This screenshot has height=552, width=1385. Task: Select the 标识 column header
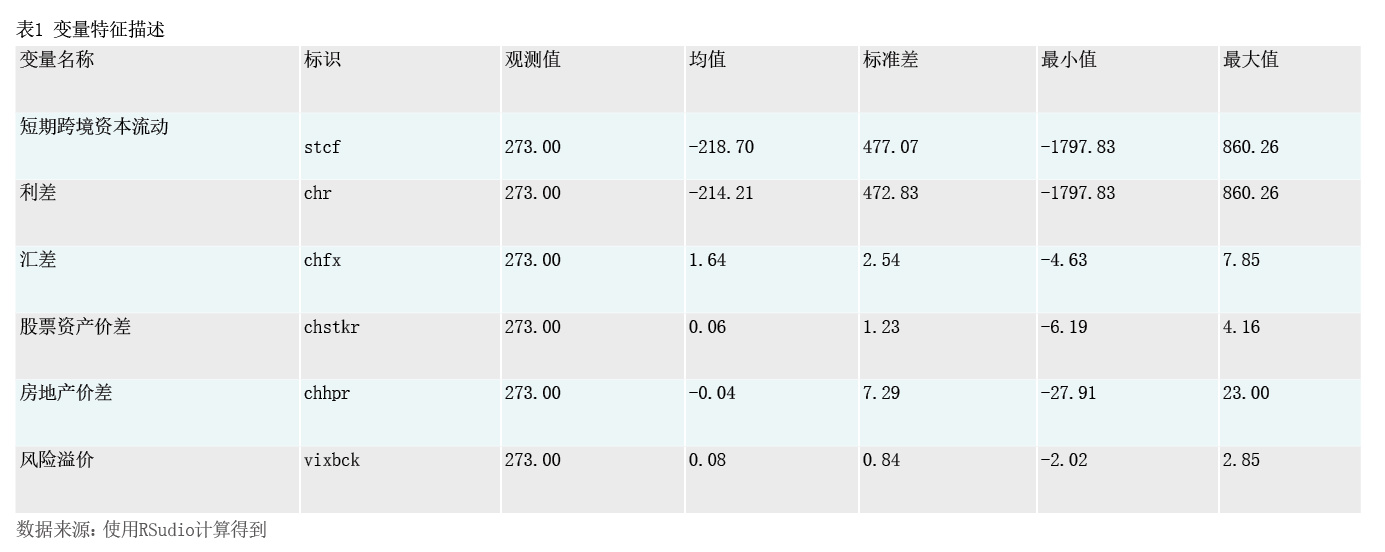coord(322,60)
